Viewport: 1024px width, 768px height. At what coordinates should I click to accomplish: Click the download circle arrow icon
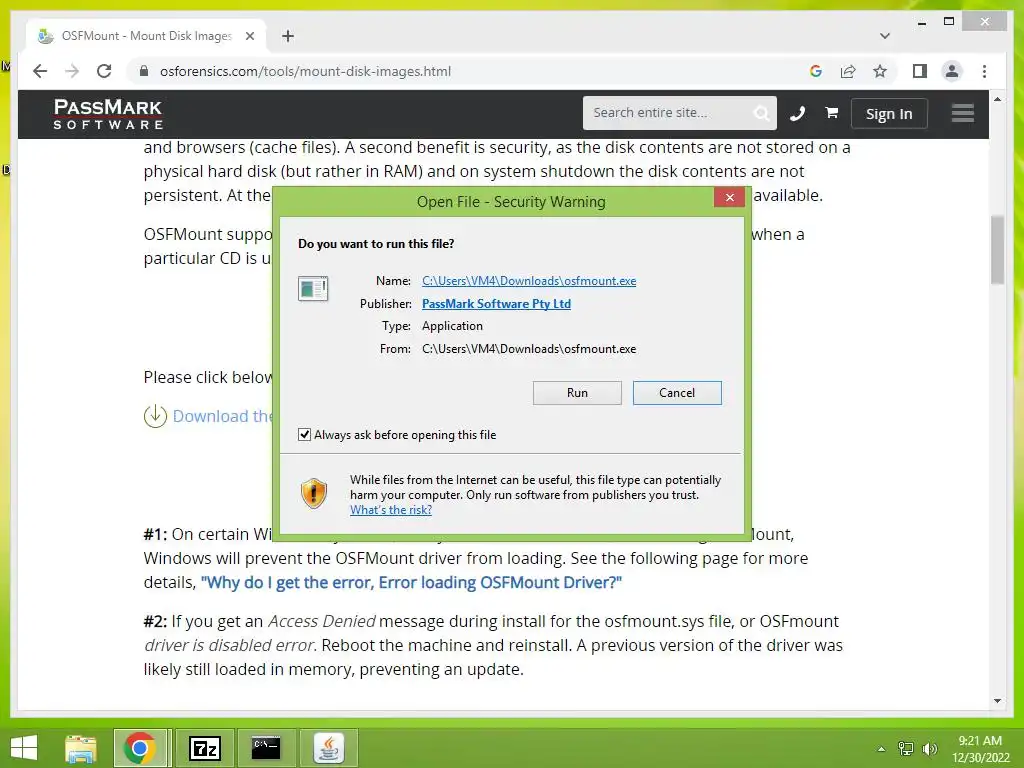tap(155, 416)
